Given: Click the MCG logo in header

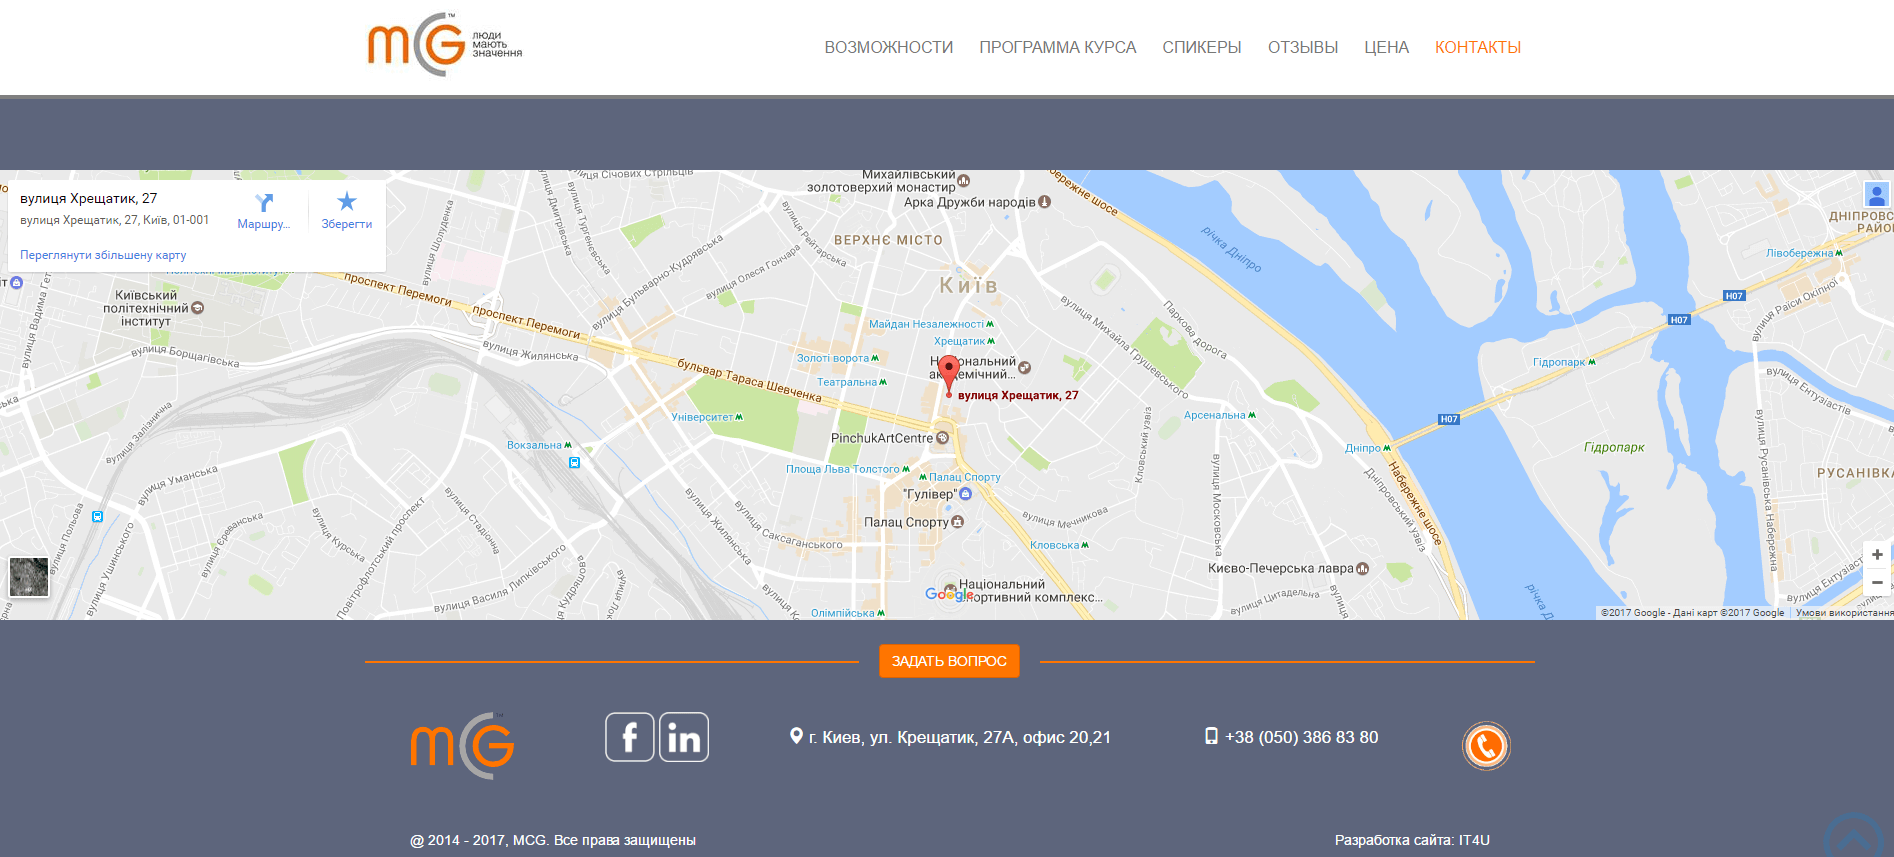Looking at the screenshot, I should click(444, 45).
